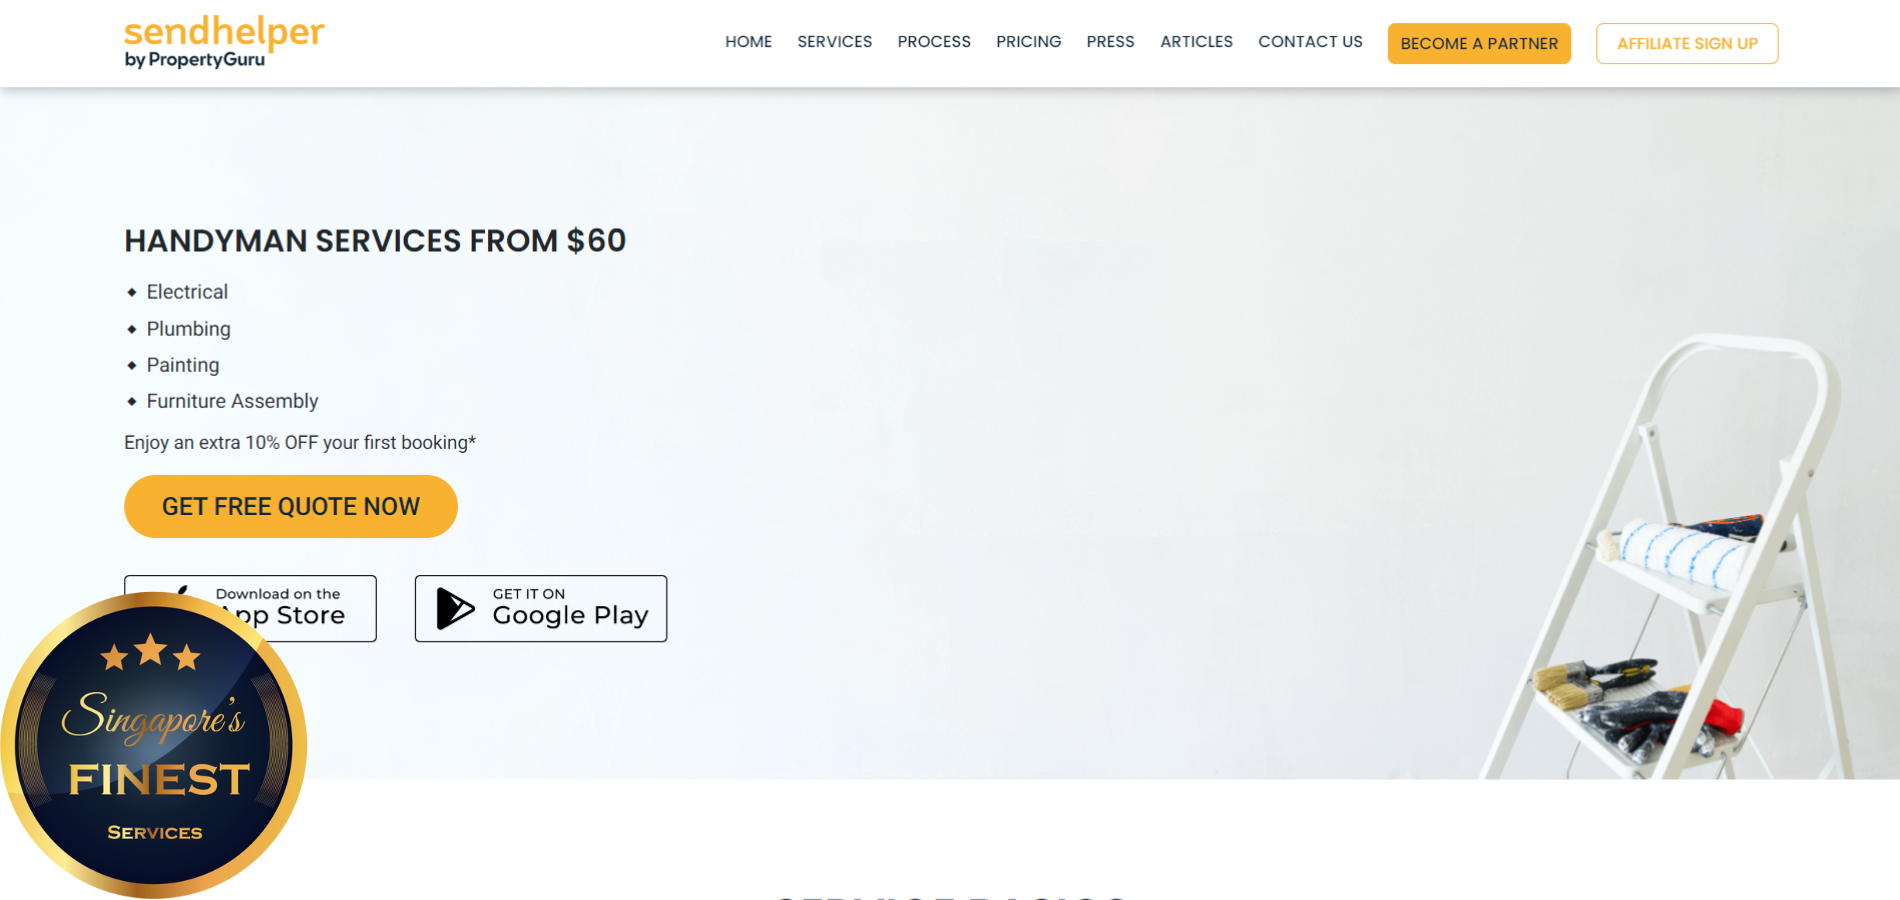The height and width of the screenshot is (900, 1900).
Task: Open the PRICING page
Action: click(x=1028, y=42)
